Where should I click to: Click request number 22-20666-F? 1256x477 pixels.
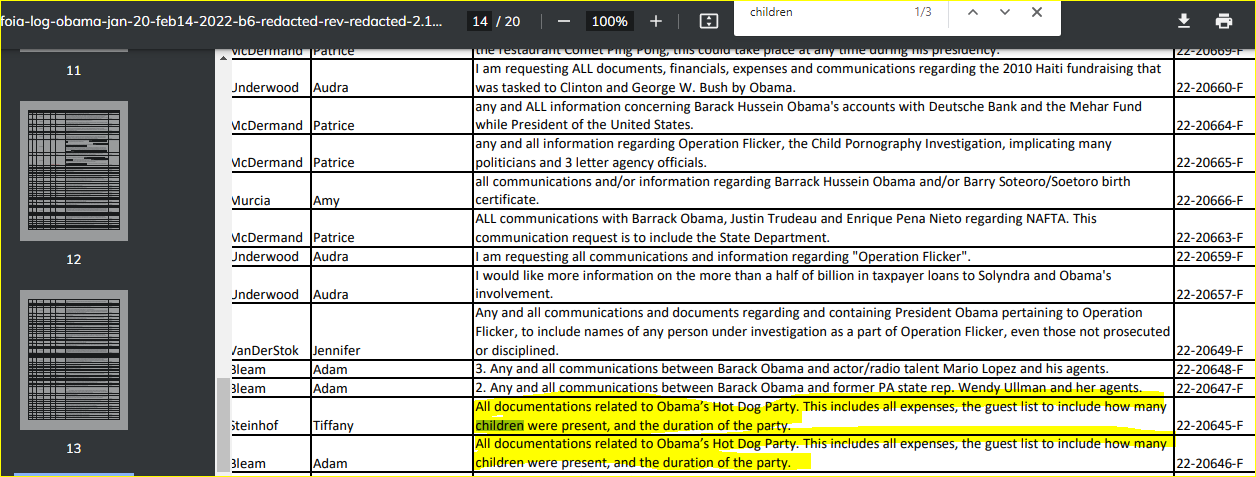pyautogui.click(x=1212, y=200)
